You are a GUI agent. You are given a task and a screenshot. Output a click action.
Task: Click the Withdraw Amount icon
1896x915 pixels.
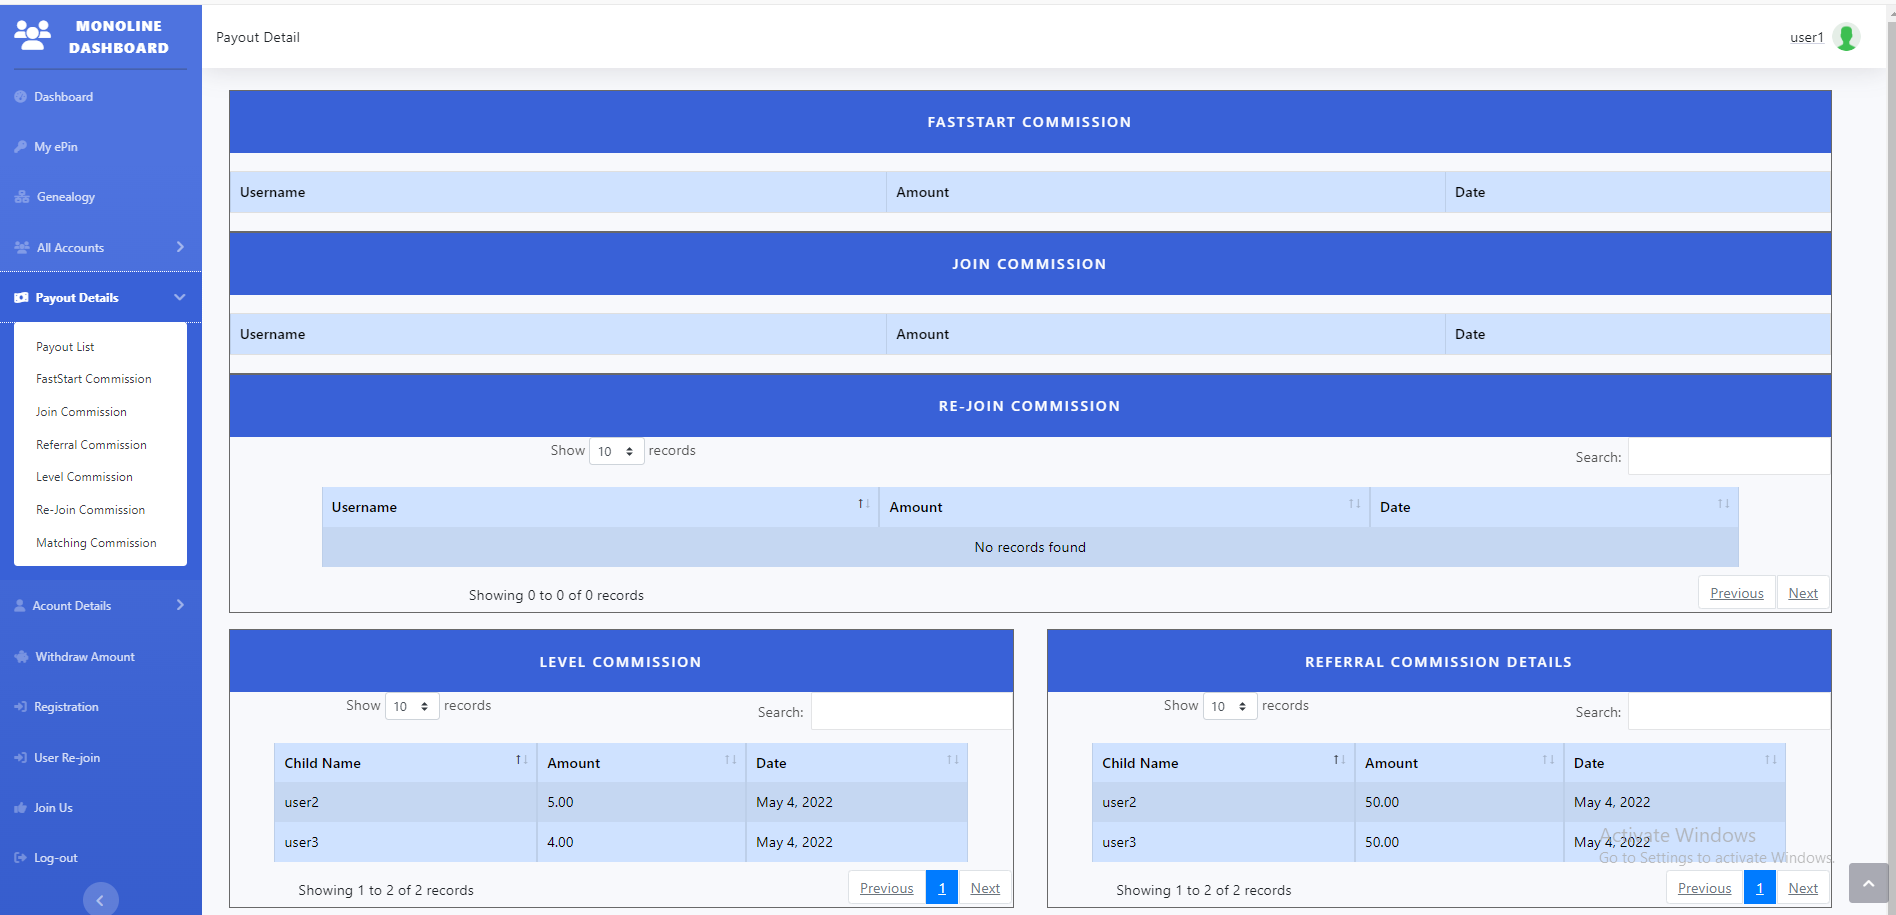click(21, 657)
